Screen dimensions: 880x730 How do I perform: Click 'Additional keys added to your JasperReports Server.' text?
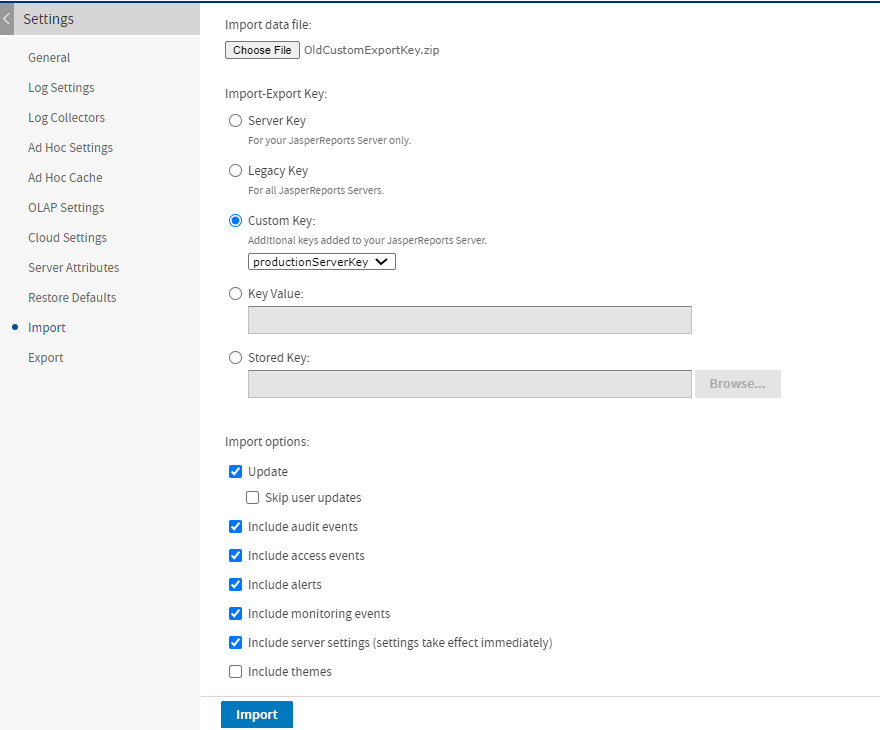tap(368, 240)
